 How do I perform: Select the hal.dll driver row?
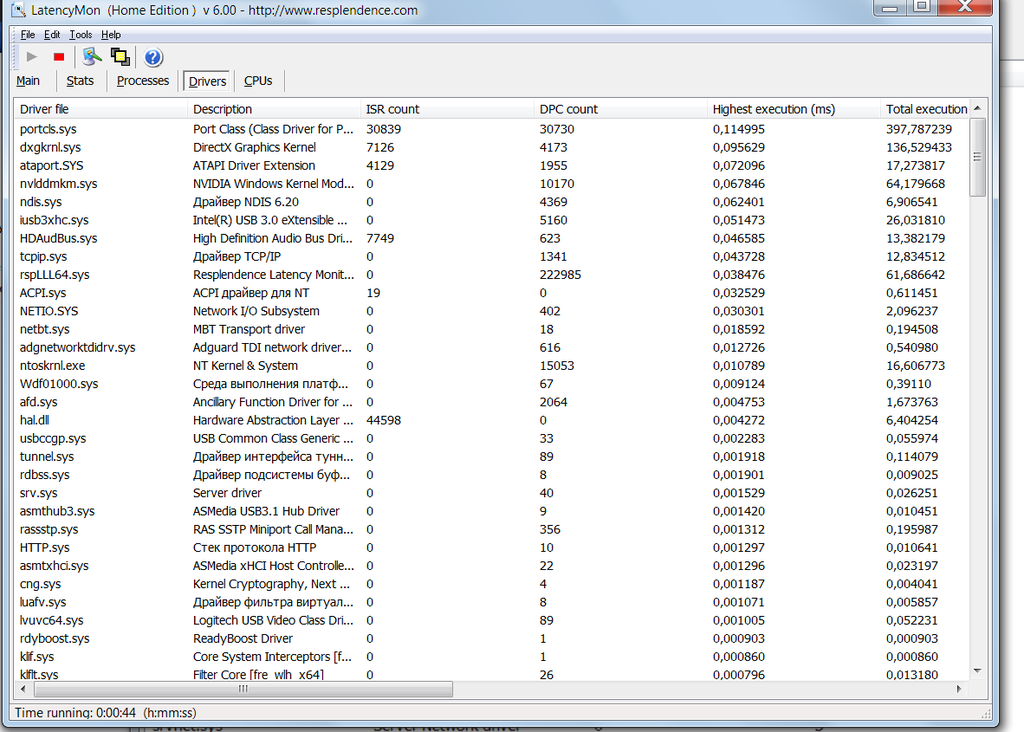click(x=492, y=421)
